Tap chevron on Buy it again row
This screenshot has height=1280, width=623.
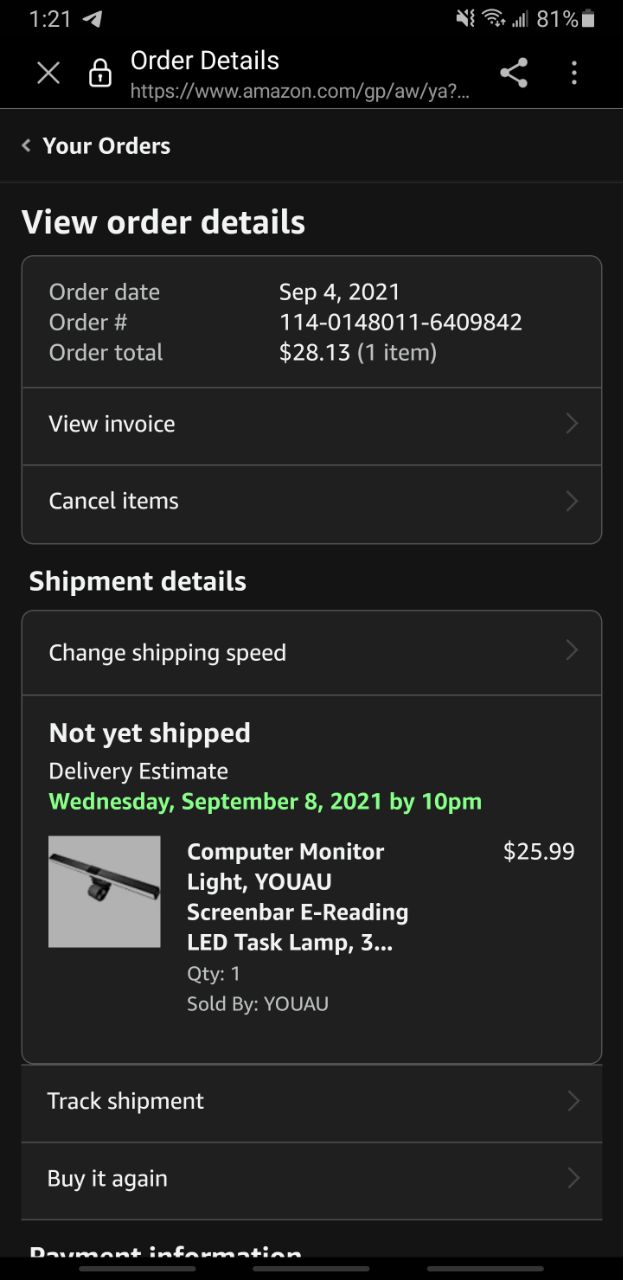[573, 1179]
